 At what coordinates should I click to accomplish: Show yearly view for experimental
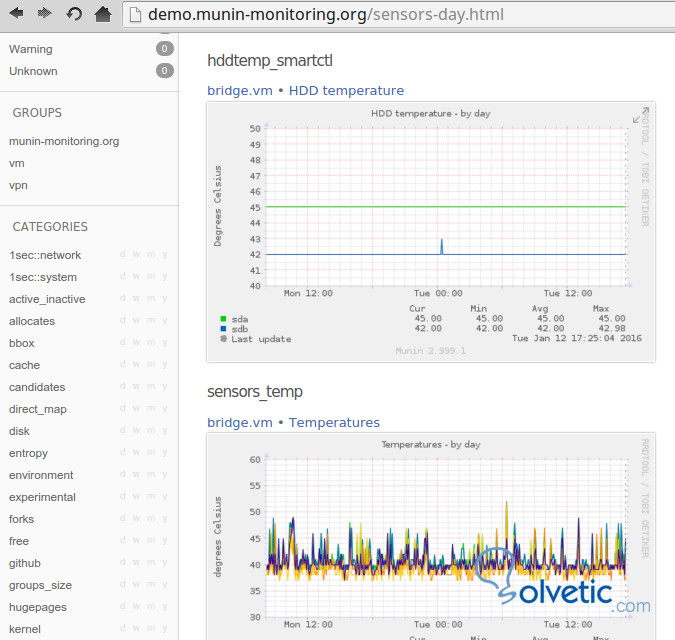point(165,496)
